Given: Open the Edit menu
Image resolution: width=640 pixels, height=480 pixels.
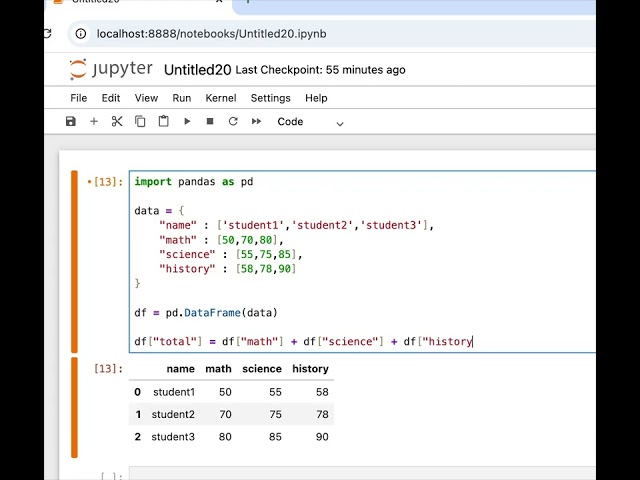Looking at the screenshot, I should pos(111,98).
